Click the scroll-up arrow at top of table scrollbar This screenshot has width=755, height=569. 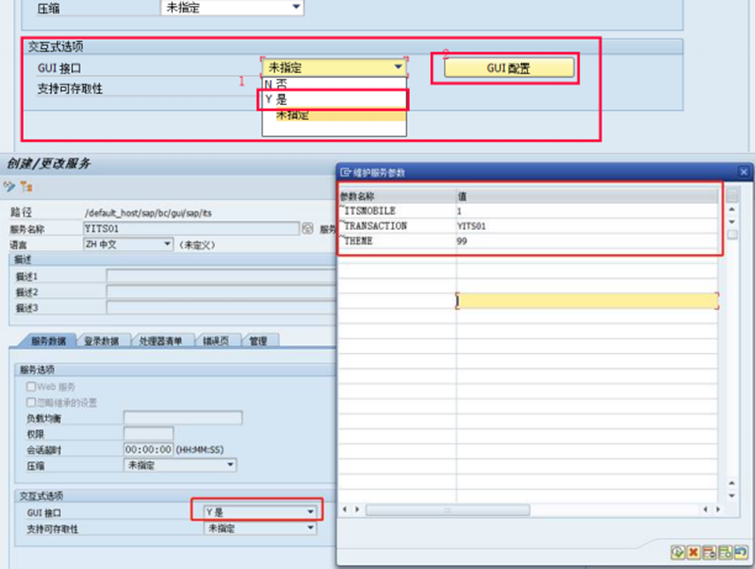coord(732,209)
